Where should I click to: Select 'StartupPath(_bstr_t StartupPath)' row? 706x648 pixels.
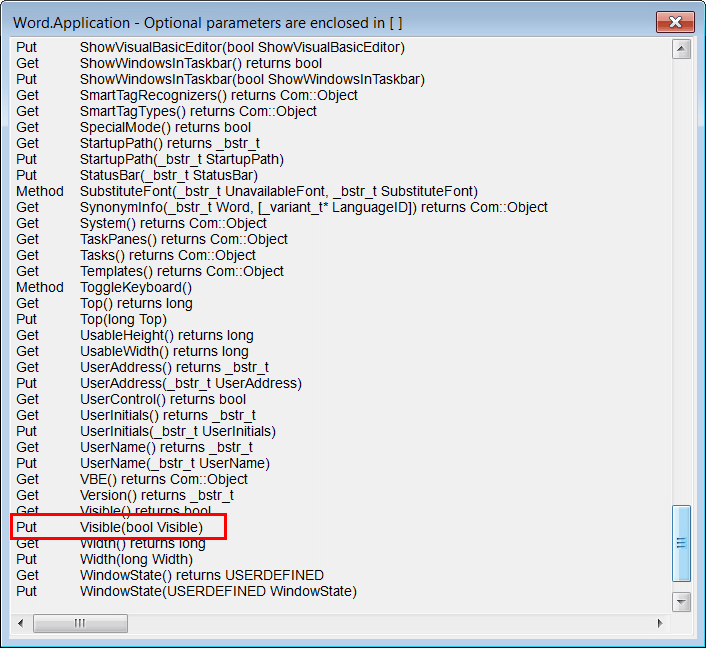point(150,159)
